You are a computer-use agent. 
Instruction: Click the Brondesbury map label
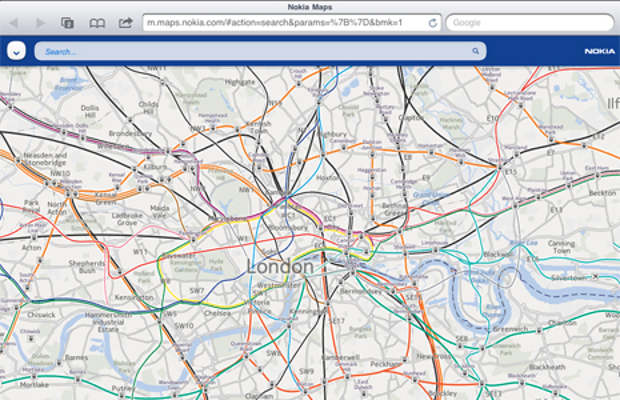[130, 133]
